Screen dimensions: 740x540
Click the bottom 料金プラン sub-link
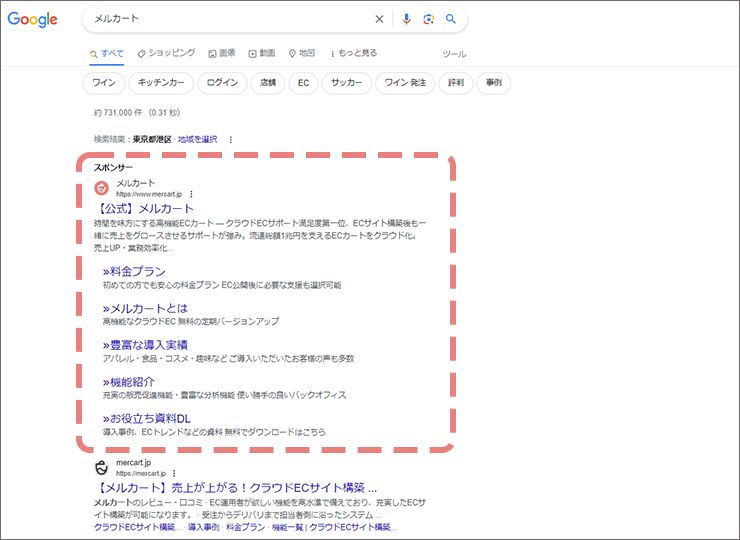pyautogui.click(x=245, y=527)
